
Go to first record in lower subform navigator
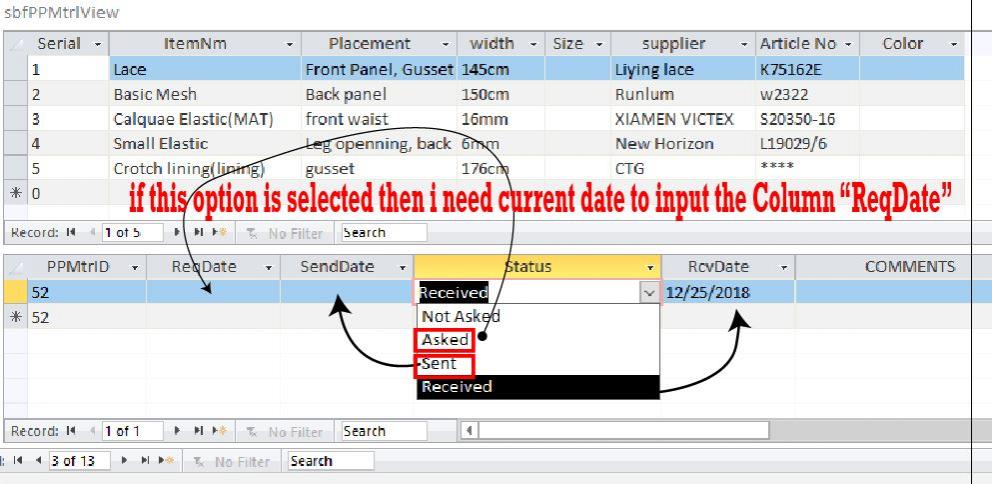click(71, 431)
